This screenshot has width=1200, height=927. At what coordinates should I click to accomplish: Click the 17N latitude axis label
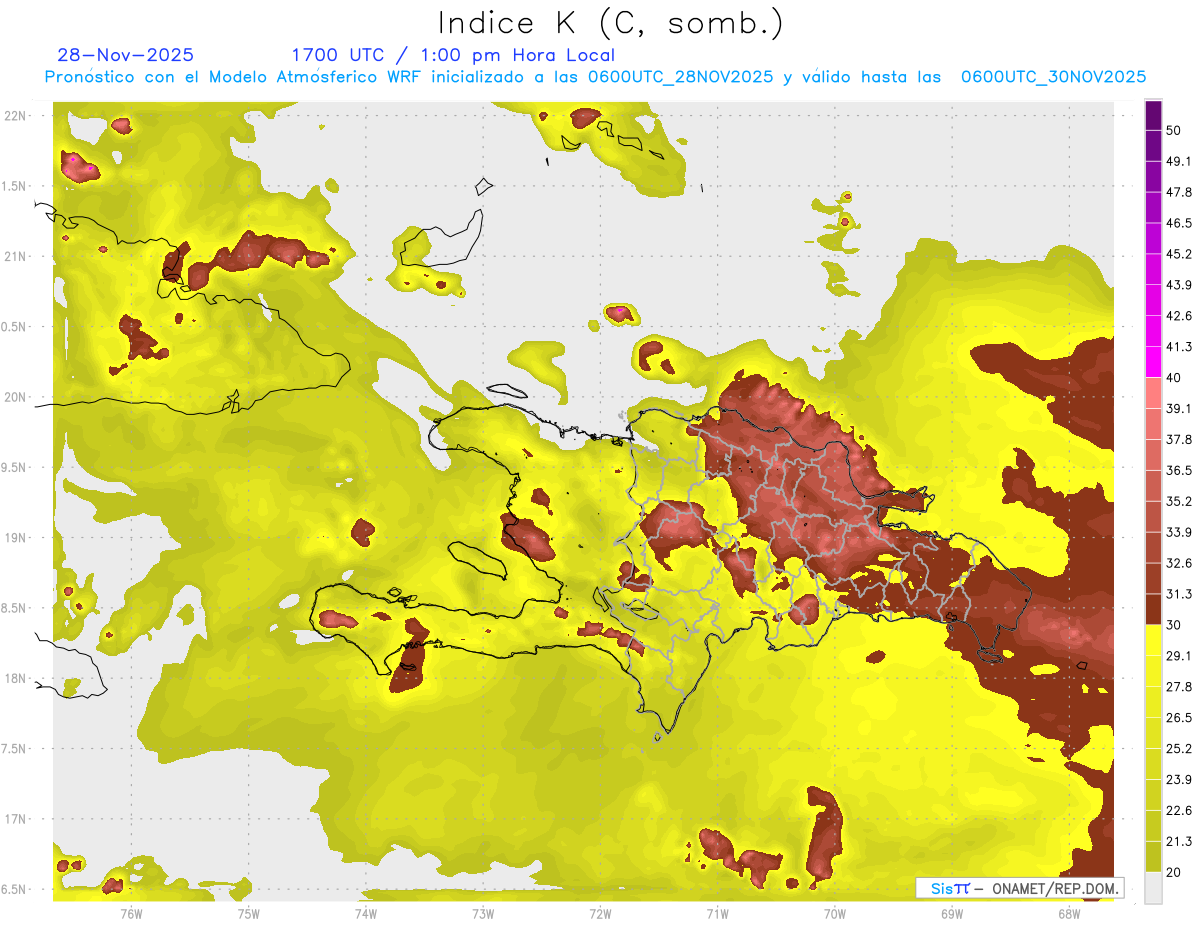coord(17,819)
